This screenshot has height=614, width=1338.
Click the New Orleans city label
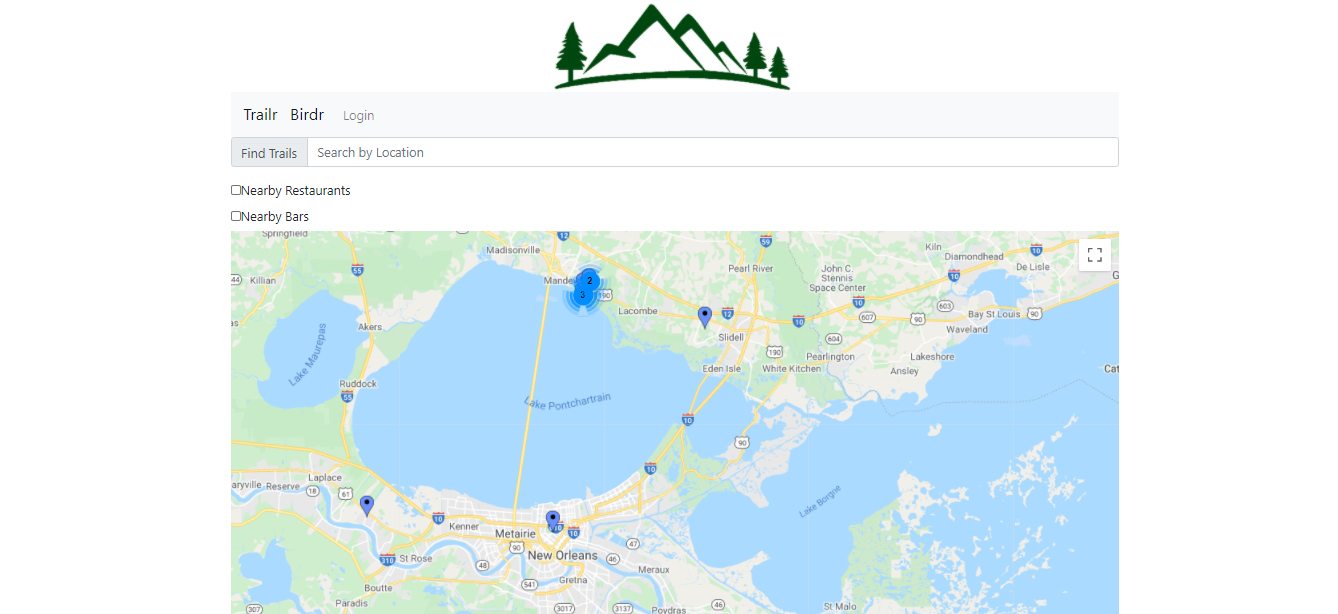(x=563, y=555)
